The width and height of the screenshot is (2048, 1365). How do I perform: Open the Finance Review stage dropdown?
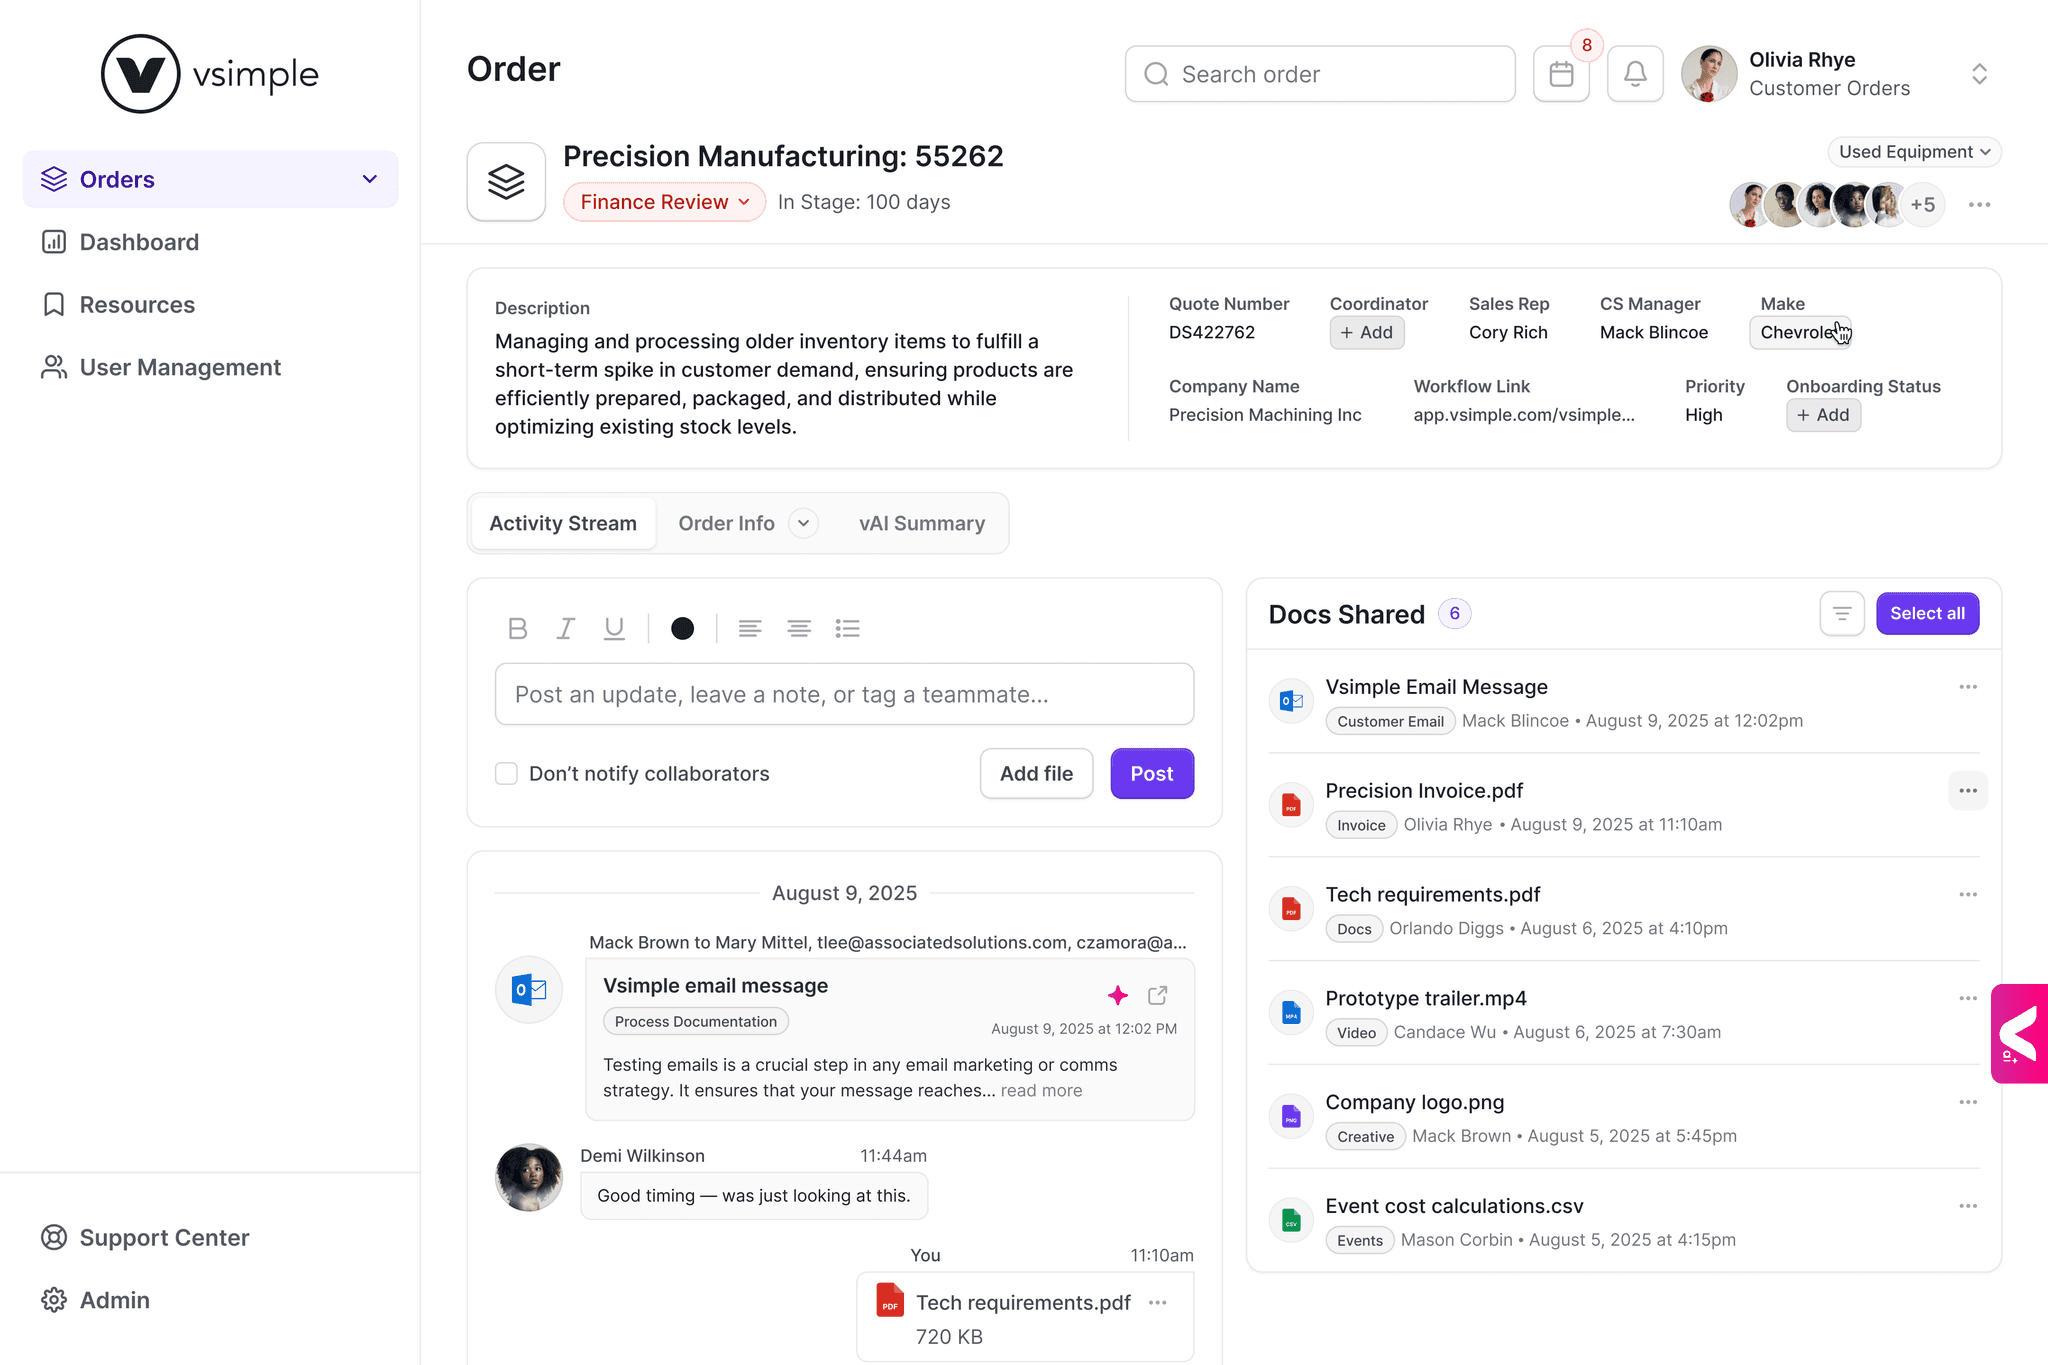pos(664,202)
